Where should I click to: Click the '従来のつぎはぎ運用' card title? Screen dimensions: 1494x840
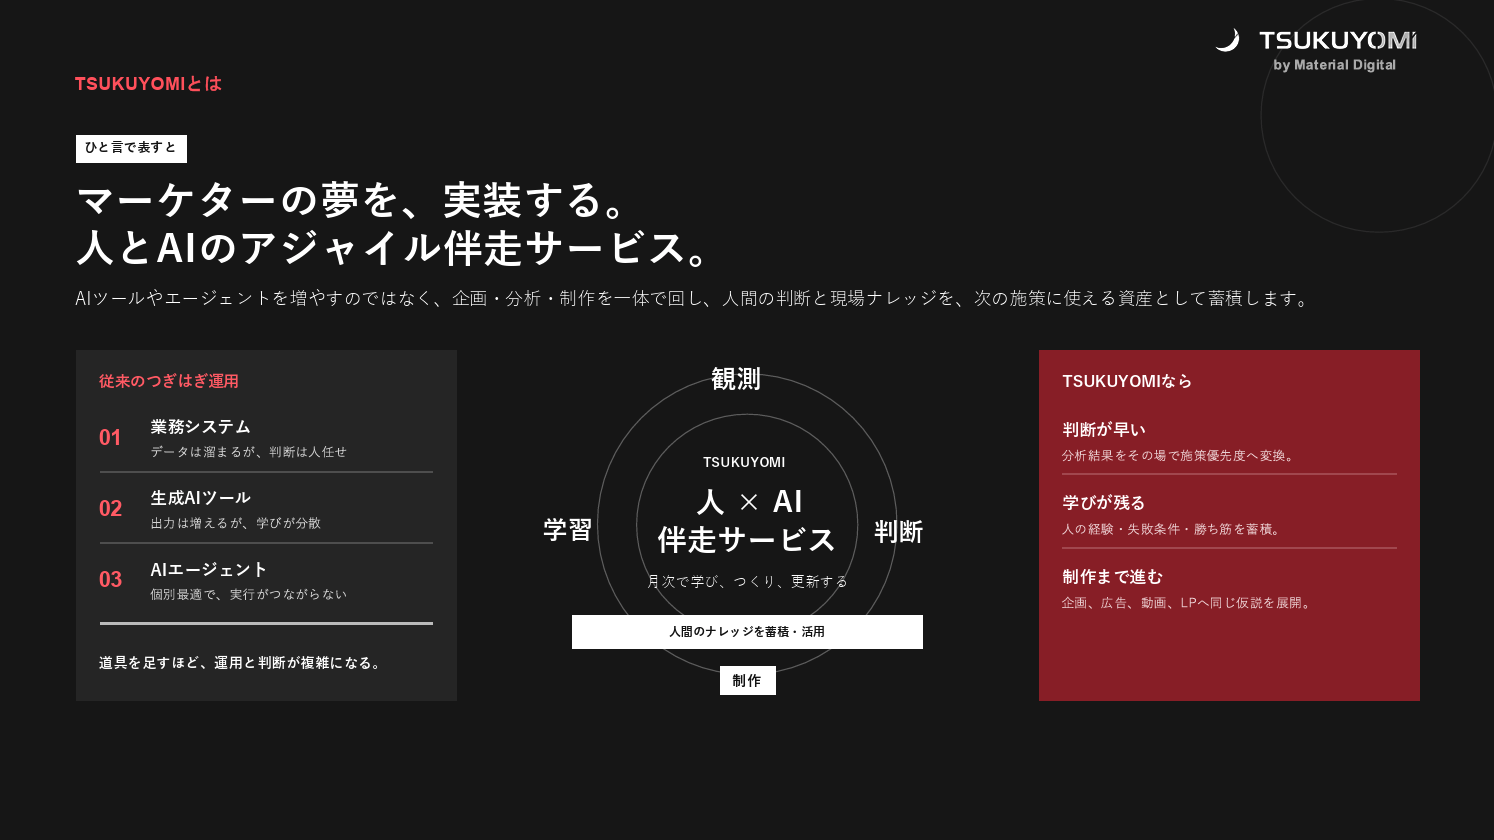[x=169, y=381]
